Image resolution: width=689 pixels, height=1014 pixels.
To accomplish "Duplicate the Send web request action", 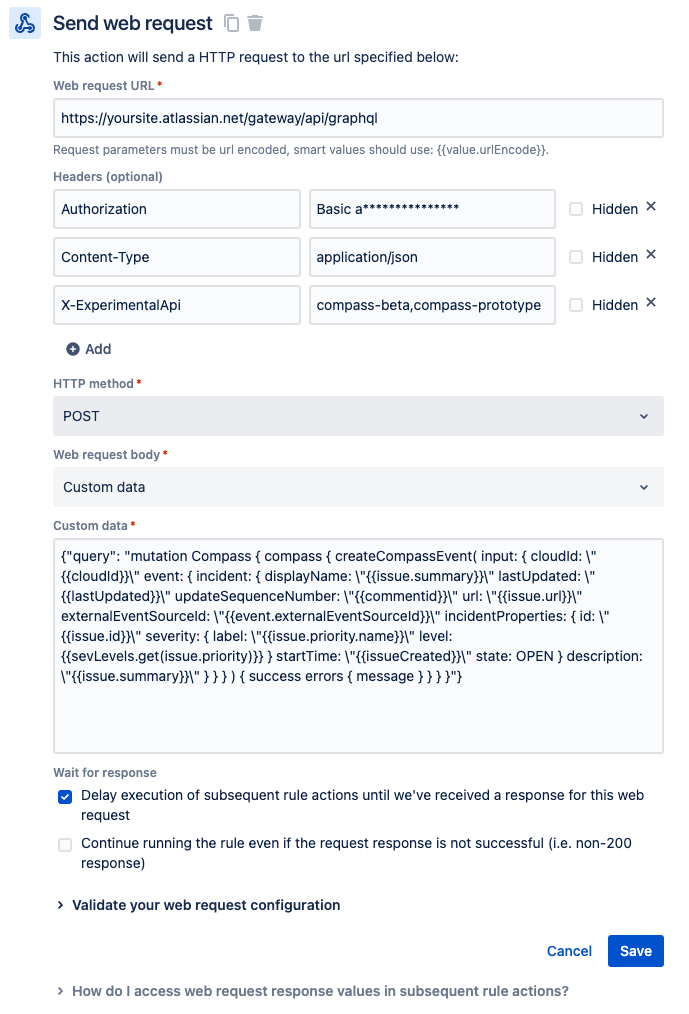I will [230, 22].
